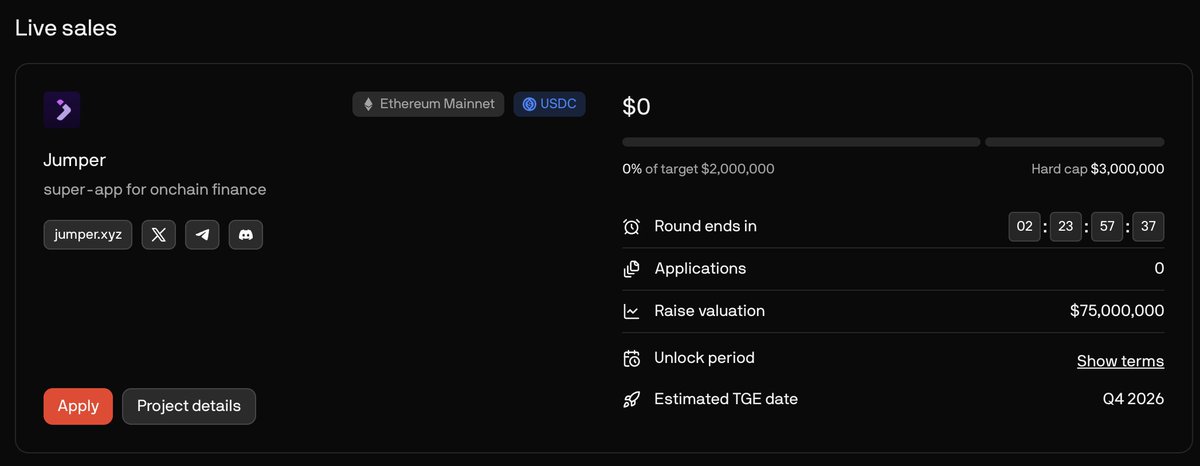Image resolution: width=1200 pixels, height=466 pixels.
Task: Click the rocket icon for Estimated TGE date
Action: (x=631, y=399)
